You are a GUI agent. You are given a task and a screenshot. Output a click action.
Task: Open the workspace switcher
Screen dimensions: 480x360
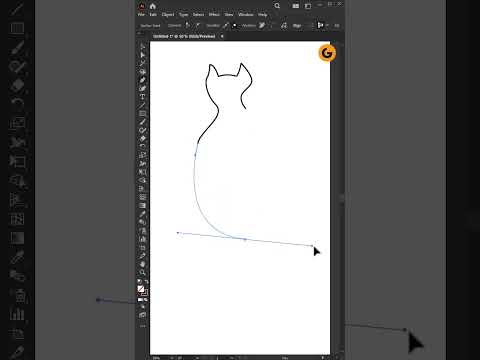point(308,6)
